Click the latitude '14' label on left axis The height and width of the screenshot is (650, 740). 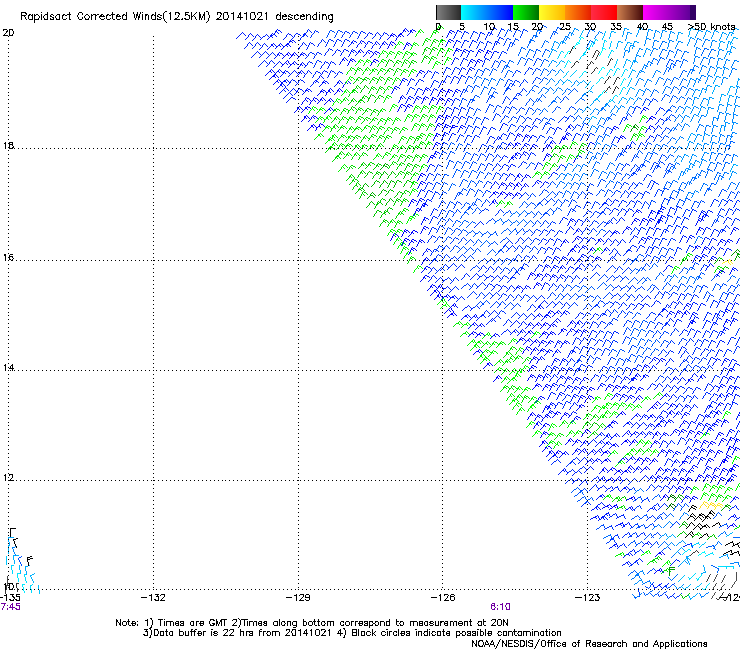tap(8, 367)
